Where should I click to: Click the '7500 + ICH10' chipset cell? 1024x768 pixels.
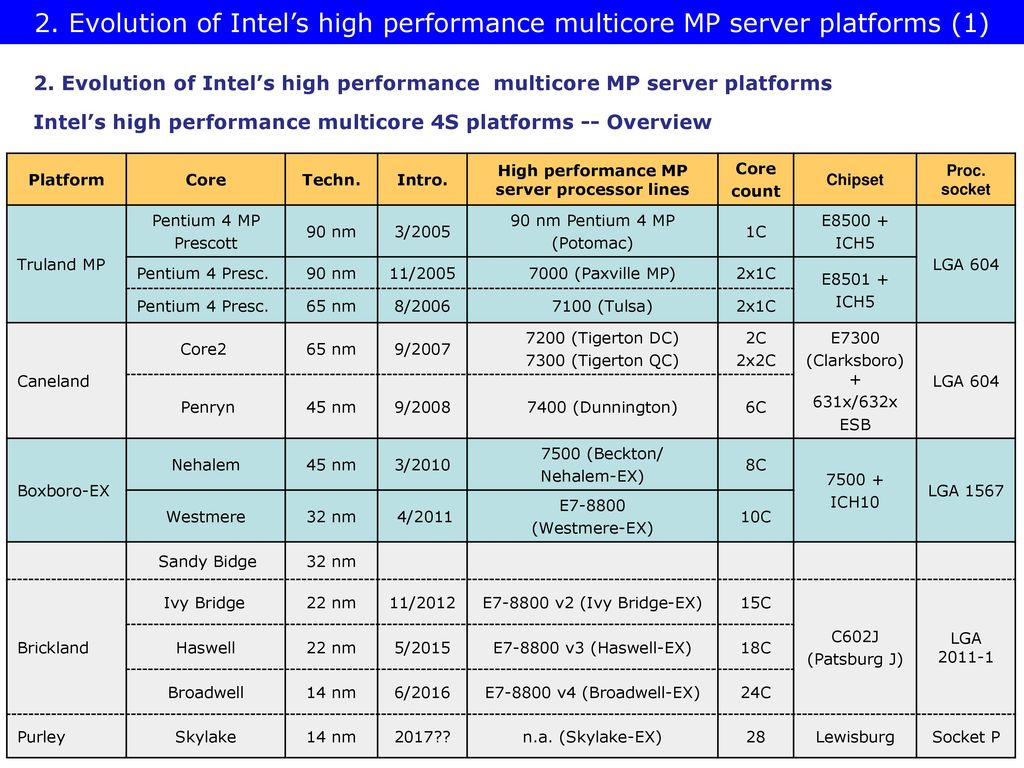[855, 490]
